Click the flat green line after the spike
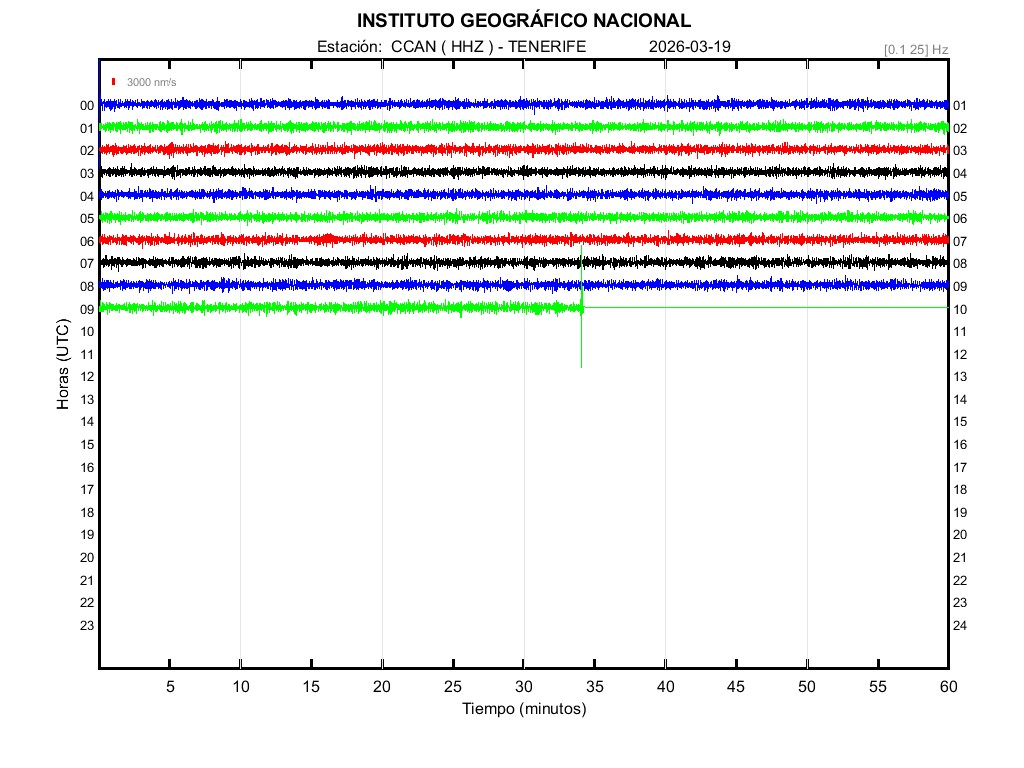1024x768 pixels. 760,307
